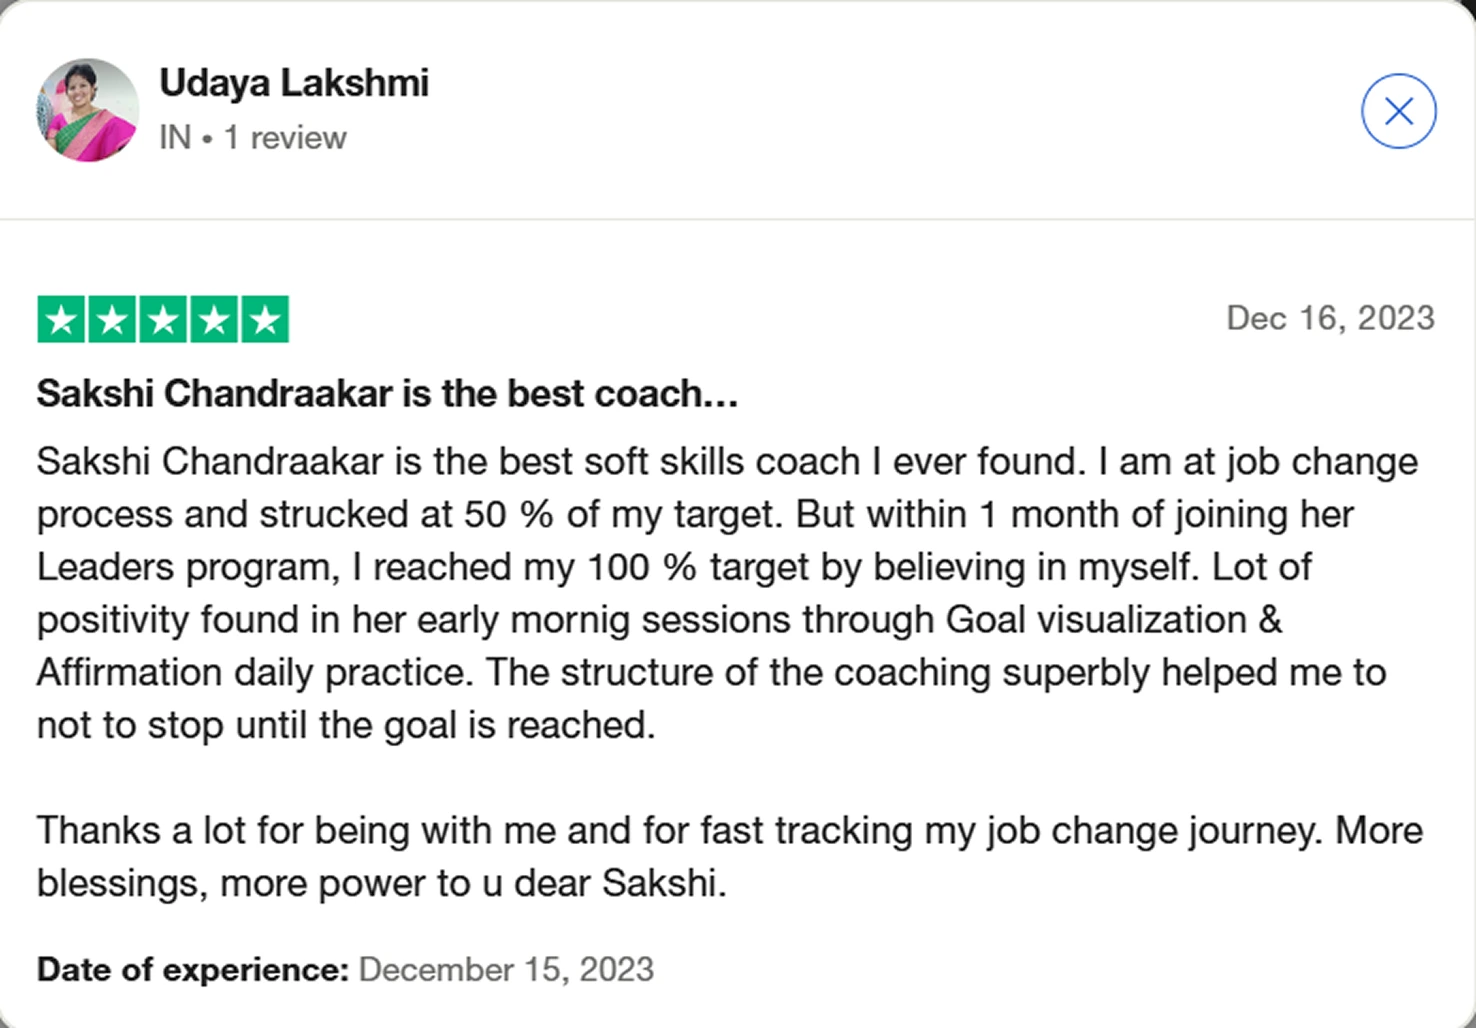Click the bold review title heading
The image size is (1476, 1028).
(x=387, y=394)
